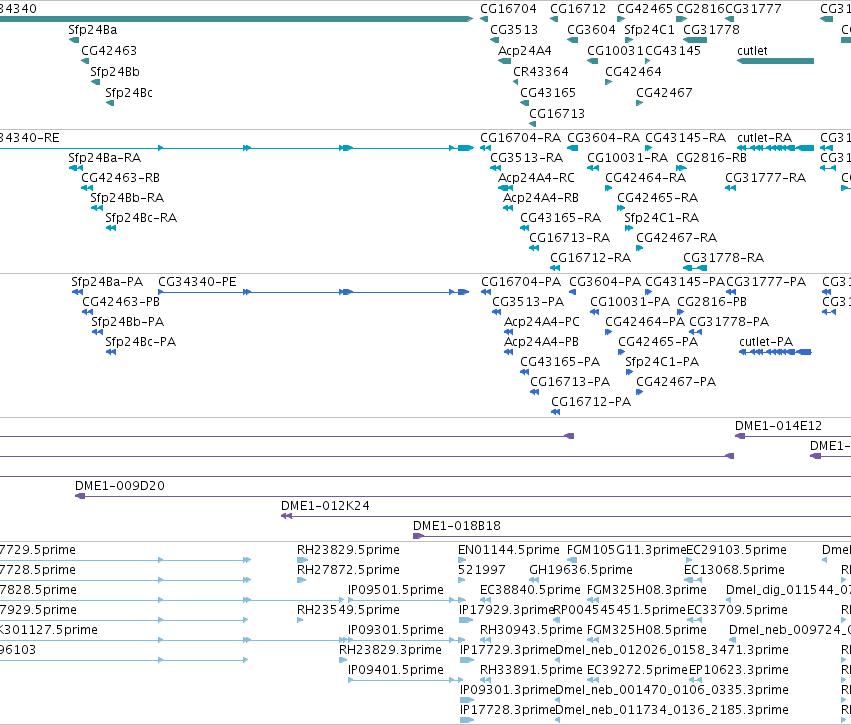Select EST 'IP09301.5prime'
The width and height of the screenshot is (851, 725).
396,631
